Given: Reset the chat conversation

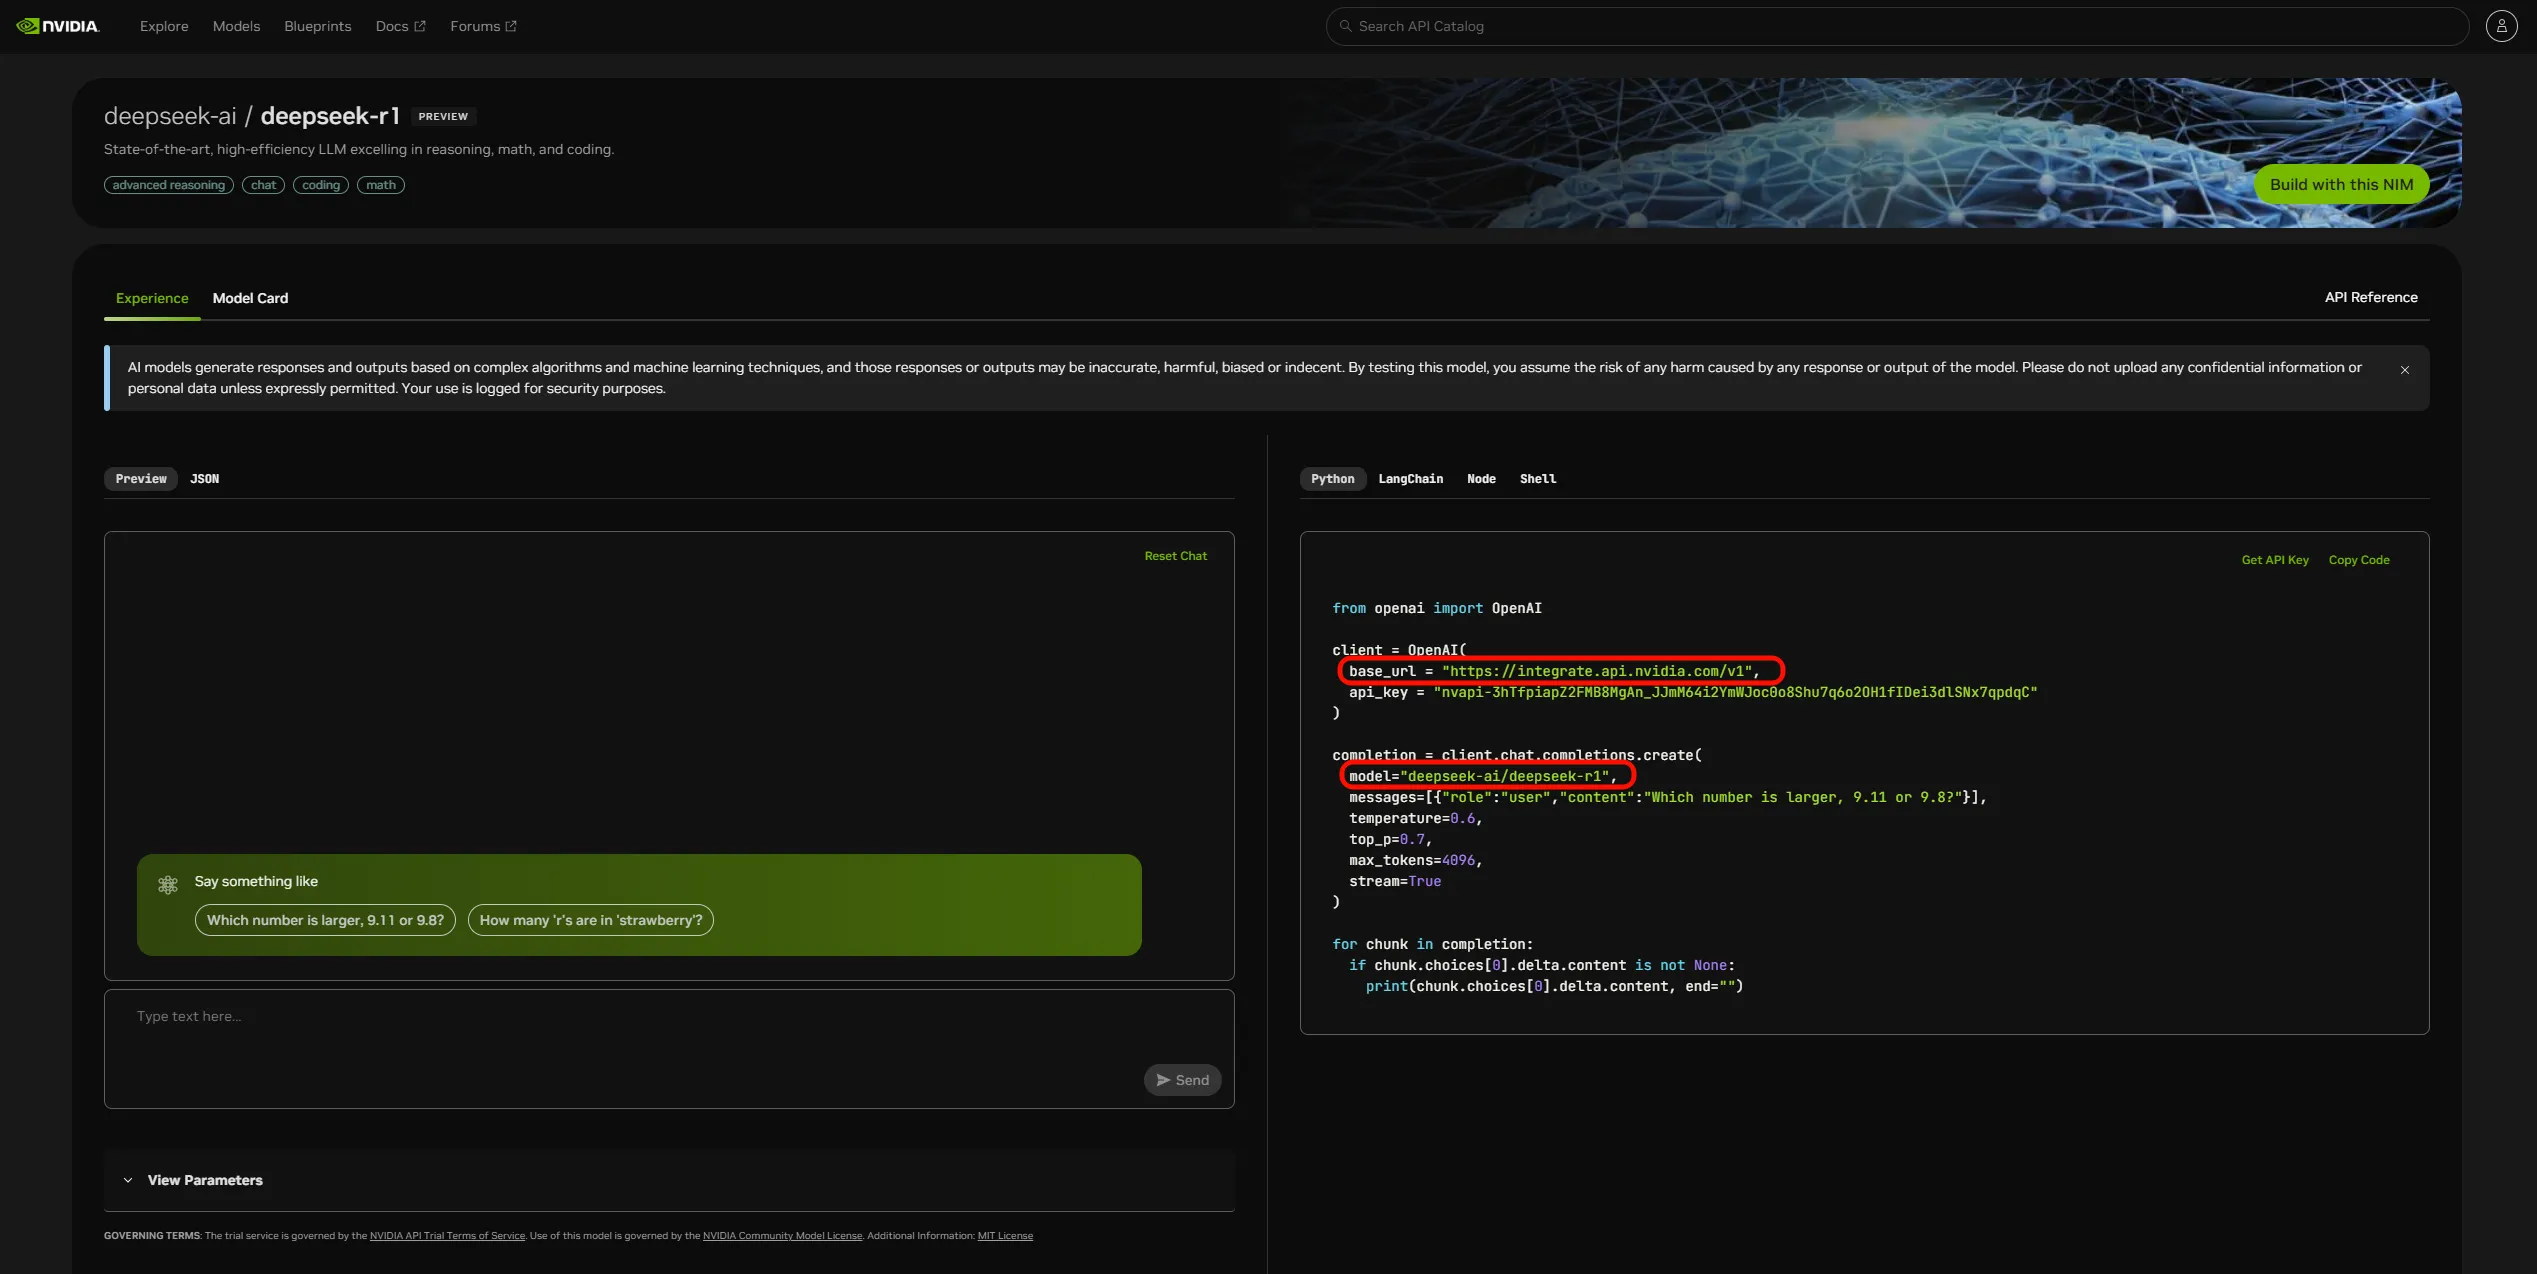Looking at the screenshot, I should 1175,556.
